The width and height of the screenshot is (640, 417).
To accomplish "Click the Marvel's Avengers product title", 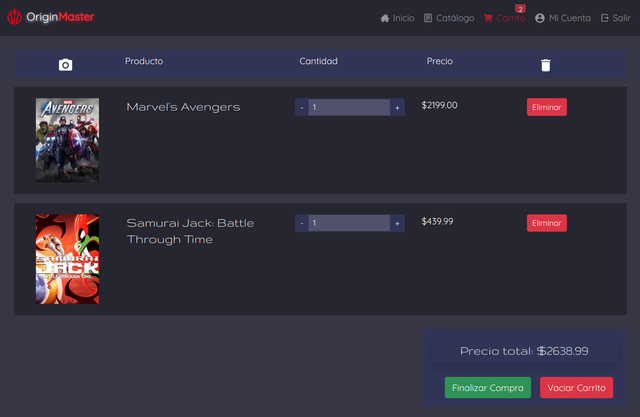I will point(183,107).
